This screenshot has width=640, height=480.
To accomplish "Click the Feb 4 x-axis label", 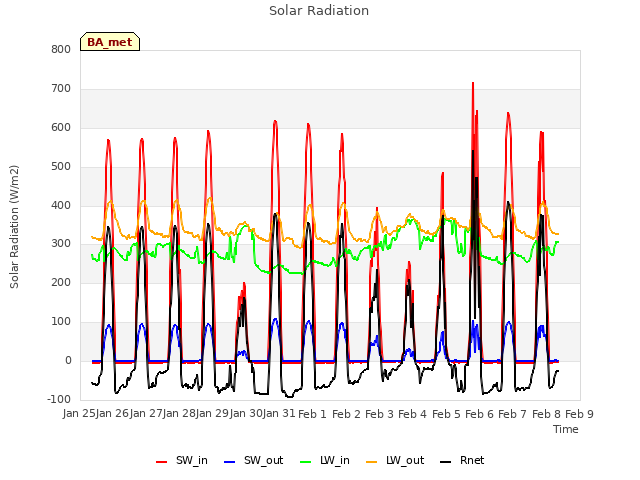I will [412, 414].
